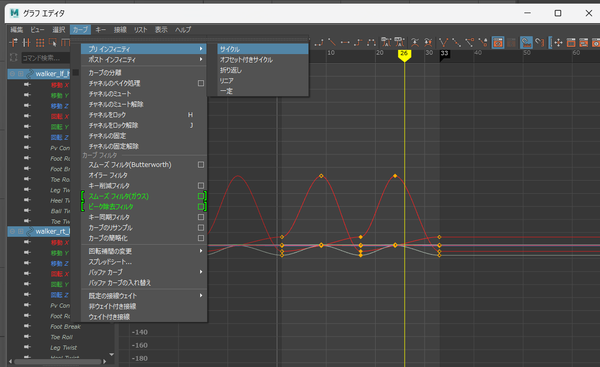This screenshot has width=600, height=367.
Task: Click ウェイト付き接線 menu entry
Action: tap(144, 317)
